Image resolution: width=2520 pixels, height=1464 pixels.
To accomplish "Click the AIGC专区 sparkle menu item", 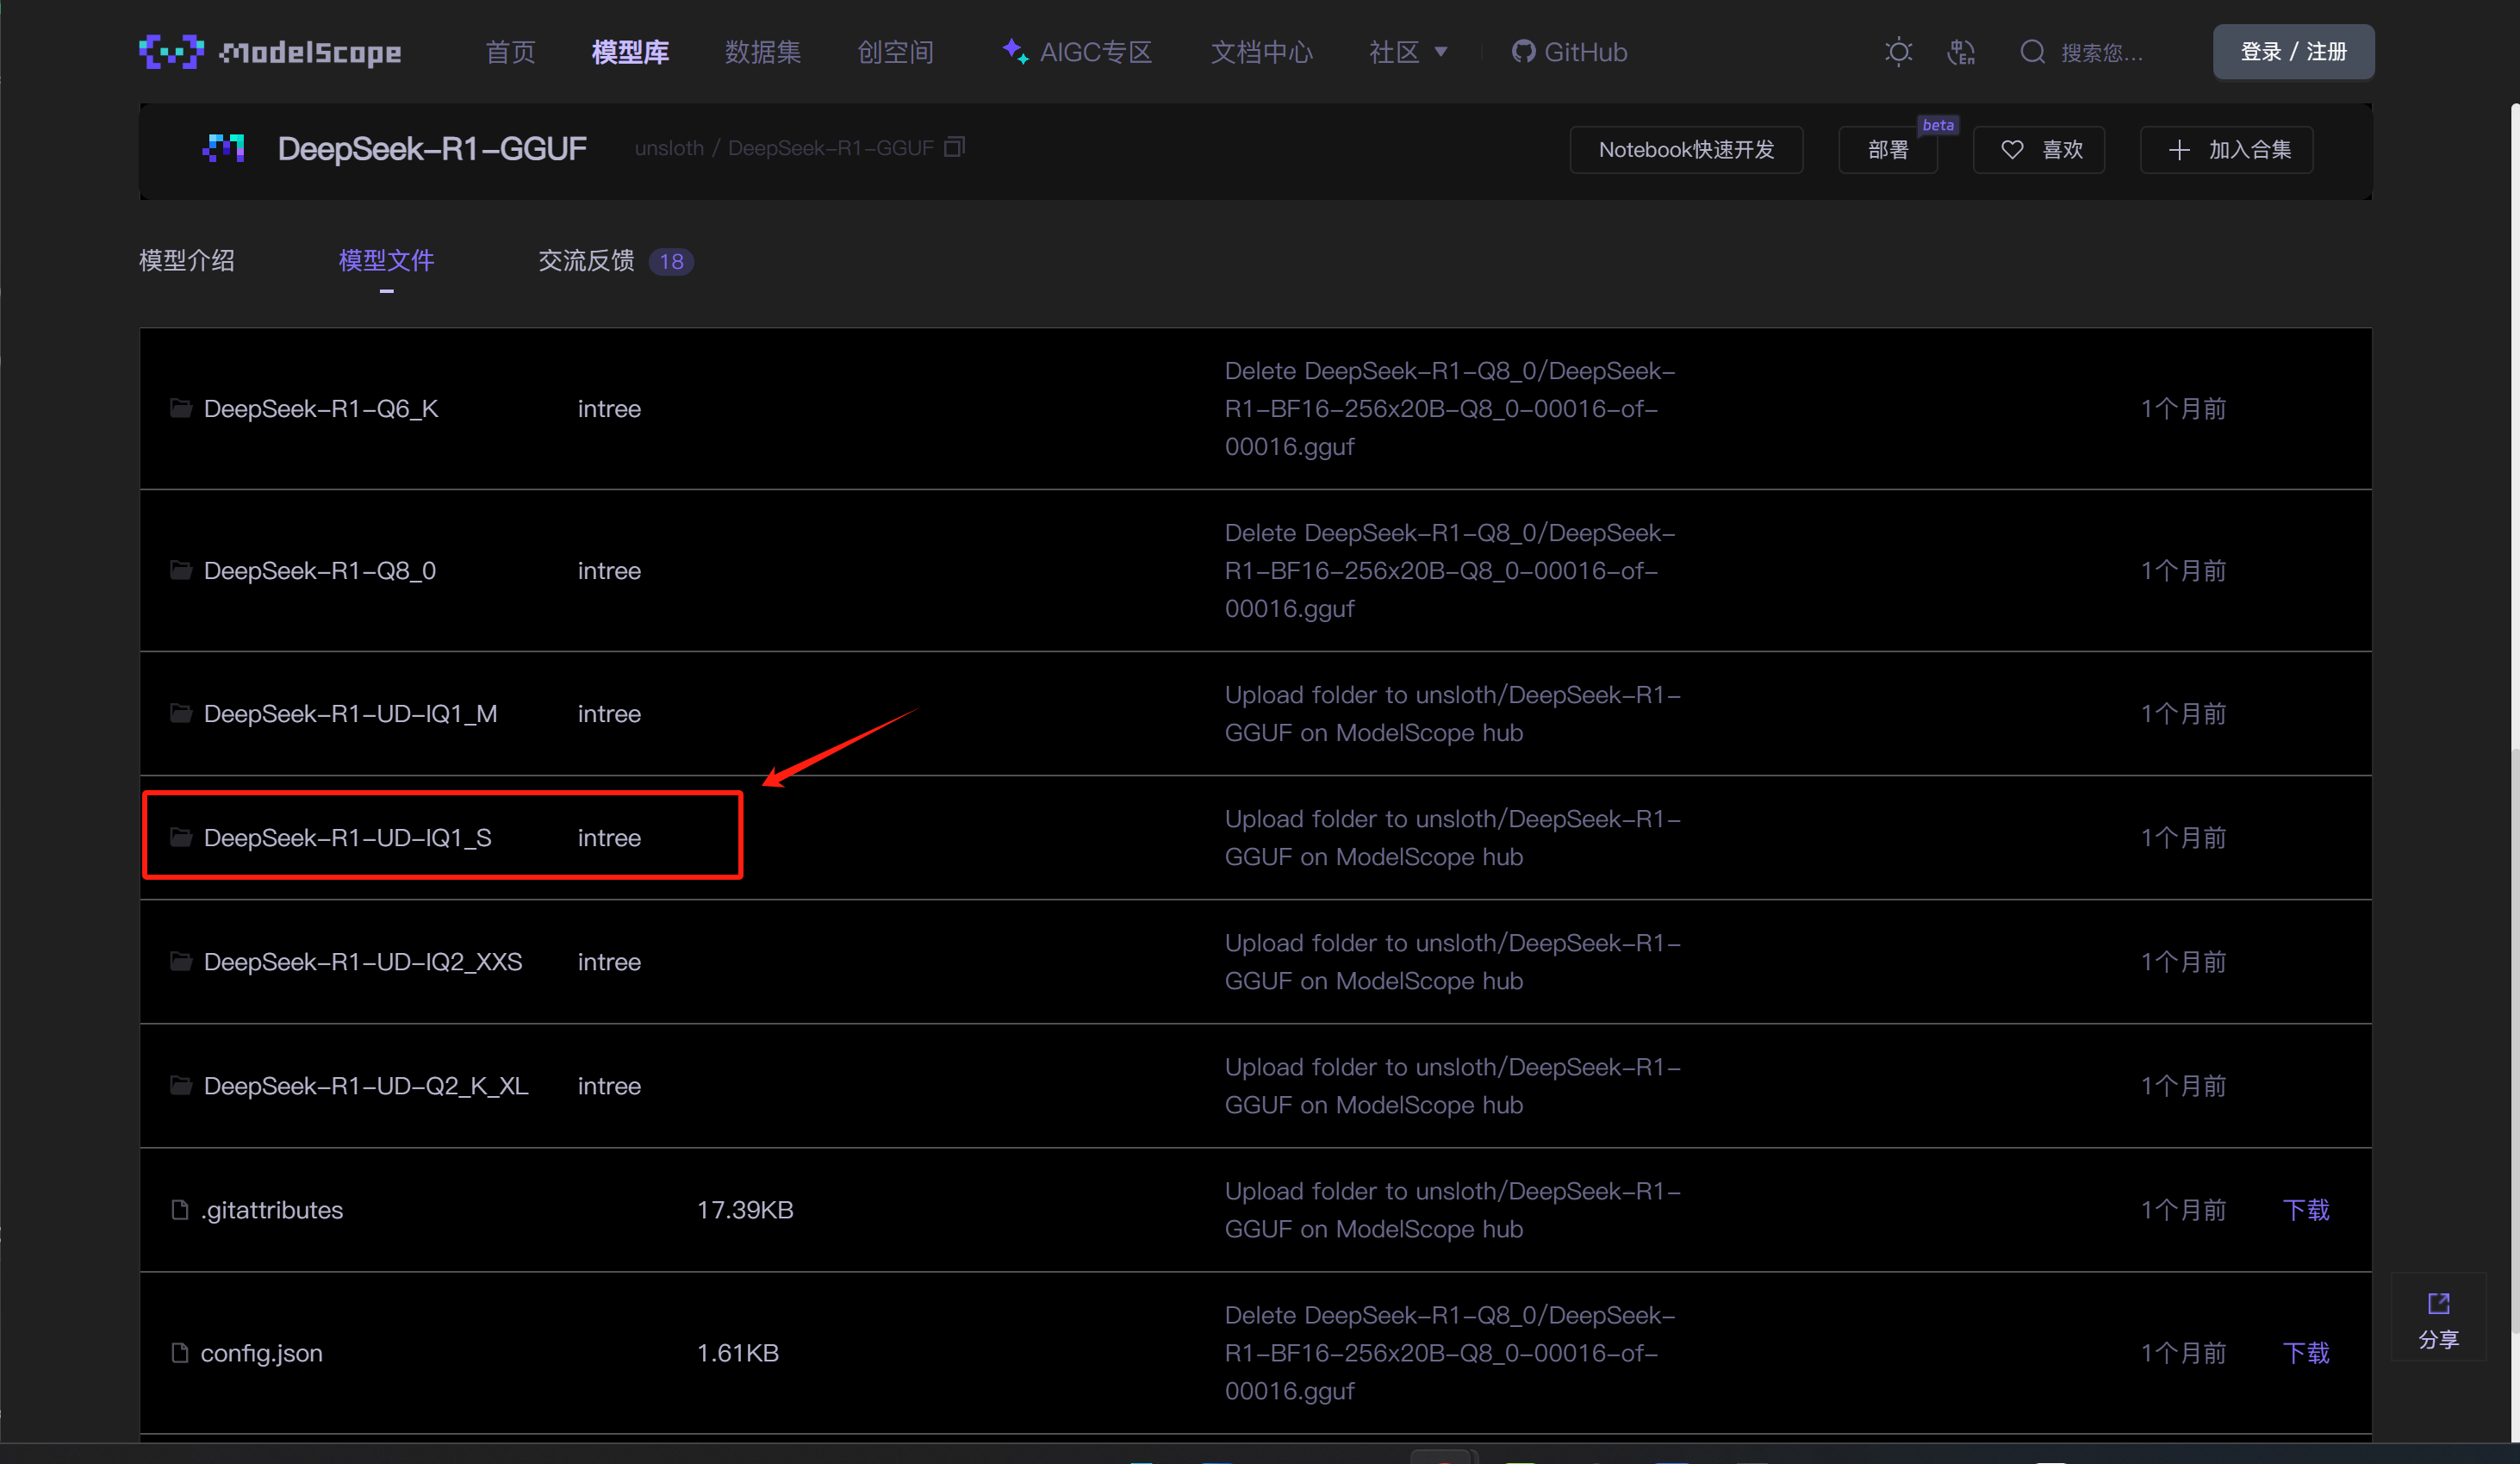I will click(1078, 52).
